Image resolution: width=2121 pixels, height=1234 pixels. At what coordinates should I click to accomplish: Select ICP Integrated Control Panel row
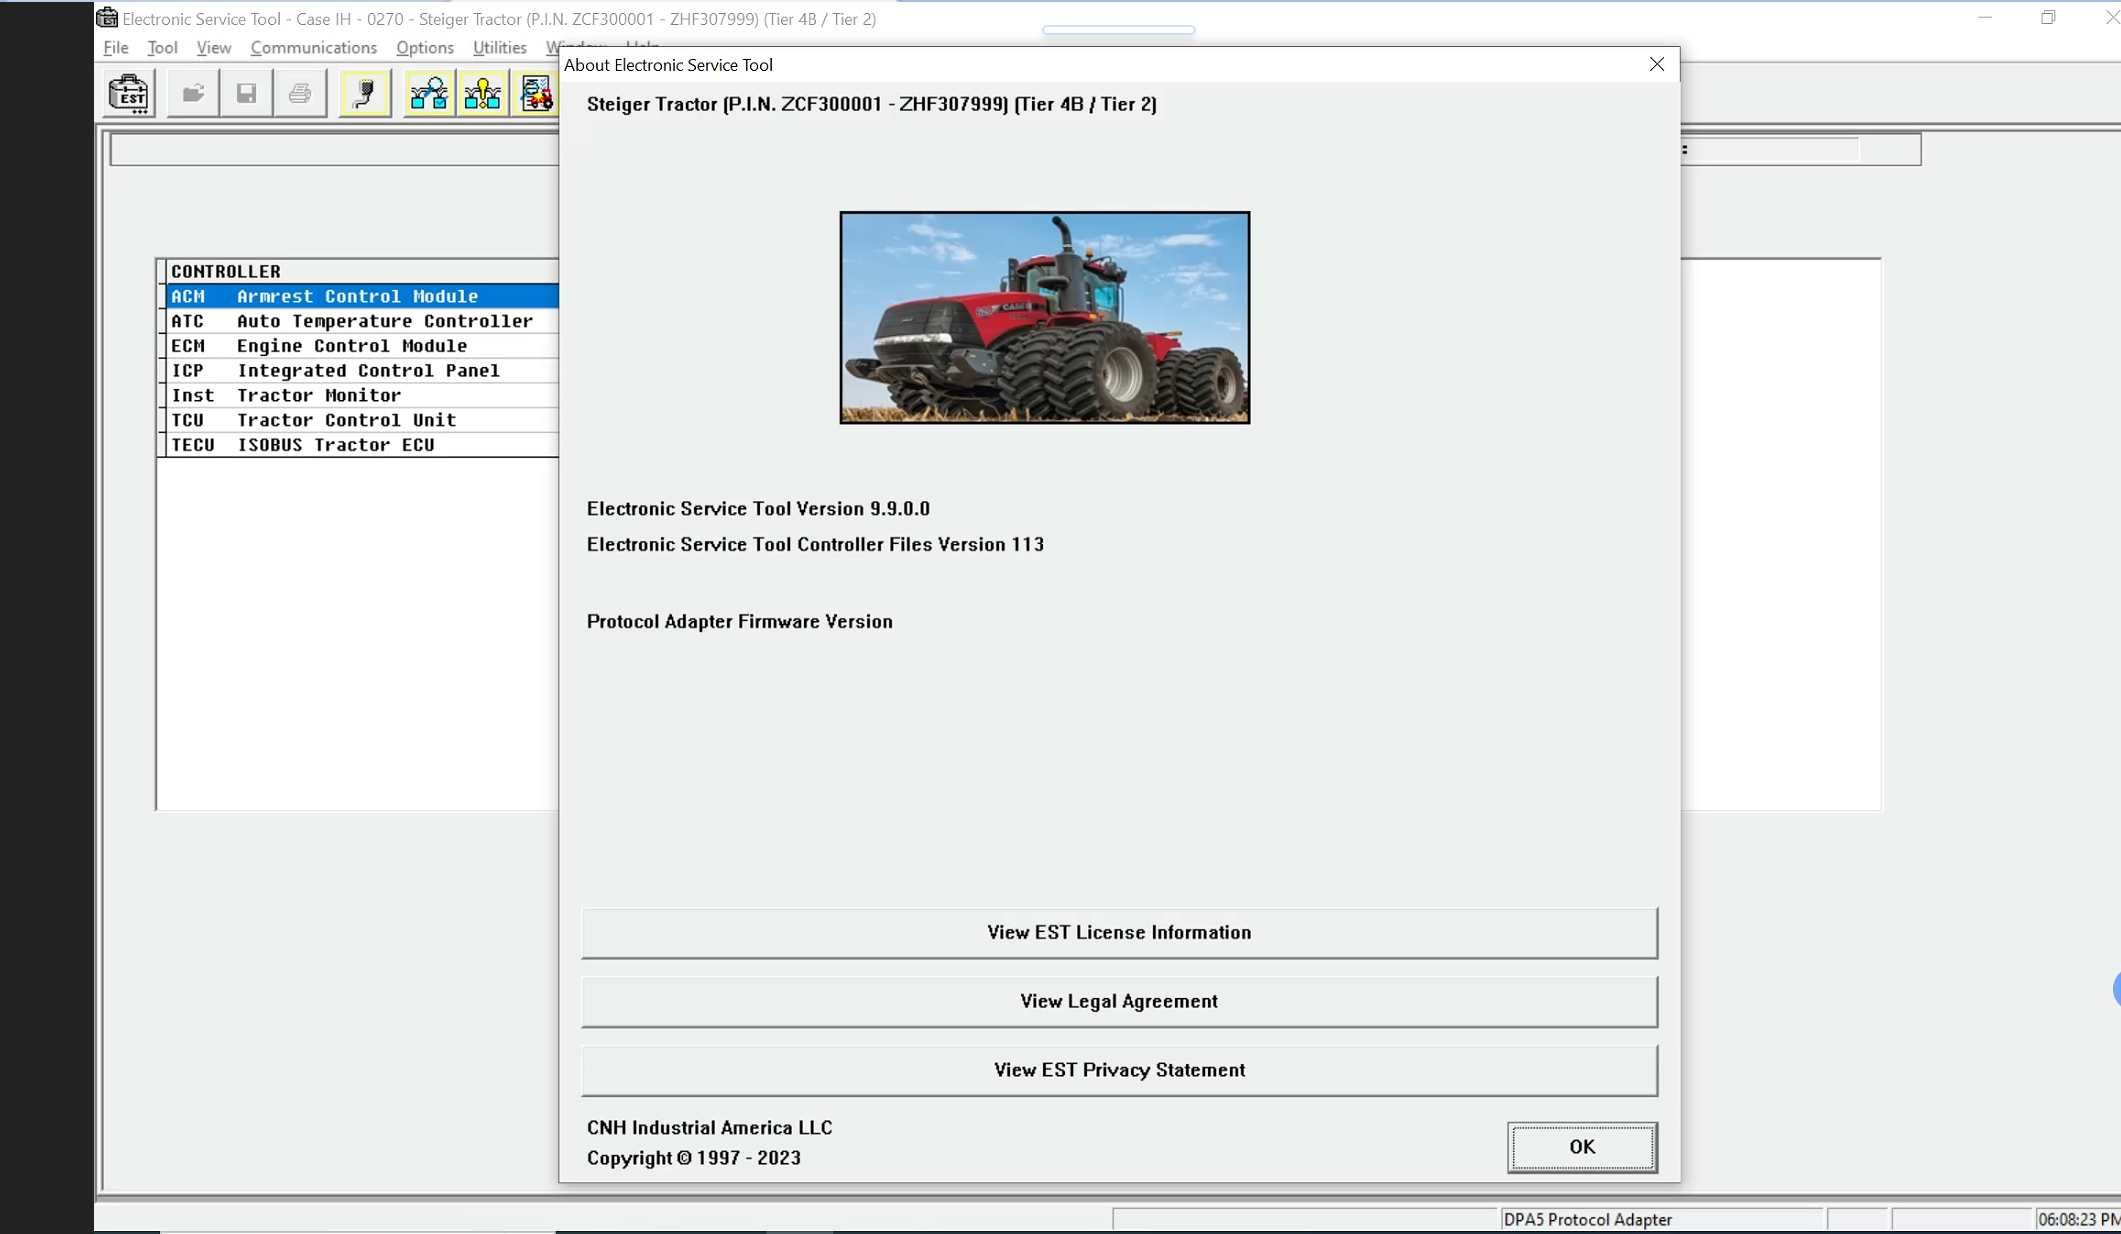(x=363, y=371)
